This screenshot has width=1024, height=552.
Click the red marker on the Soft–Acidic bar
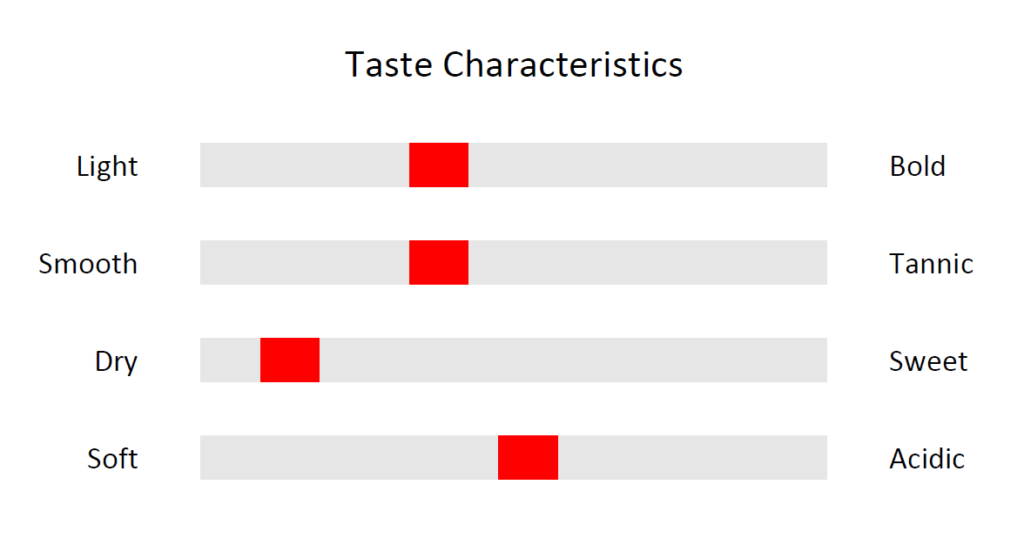528,457
